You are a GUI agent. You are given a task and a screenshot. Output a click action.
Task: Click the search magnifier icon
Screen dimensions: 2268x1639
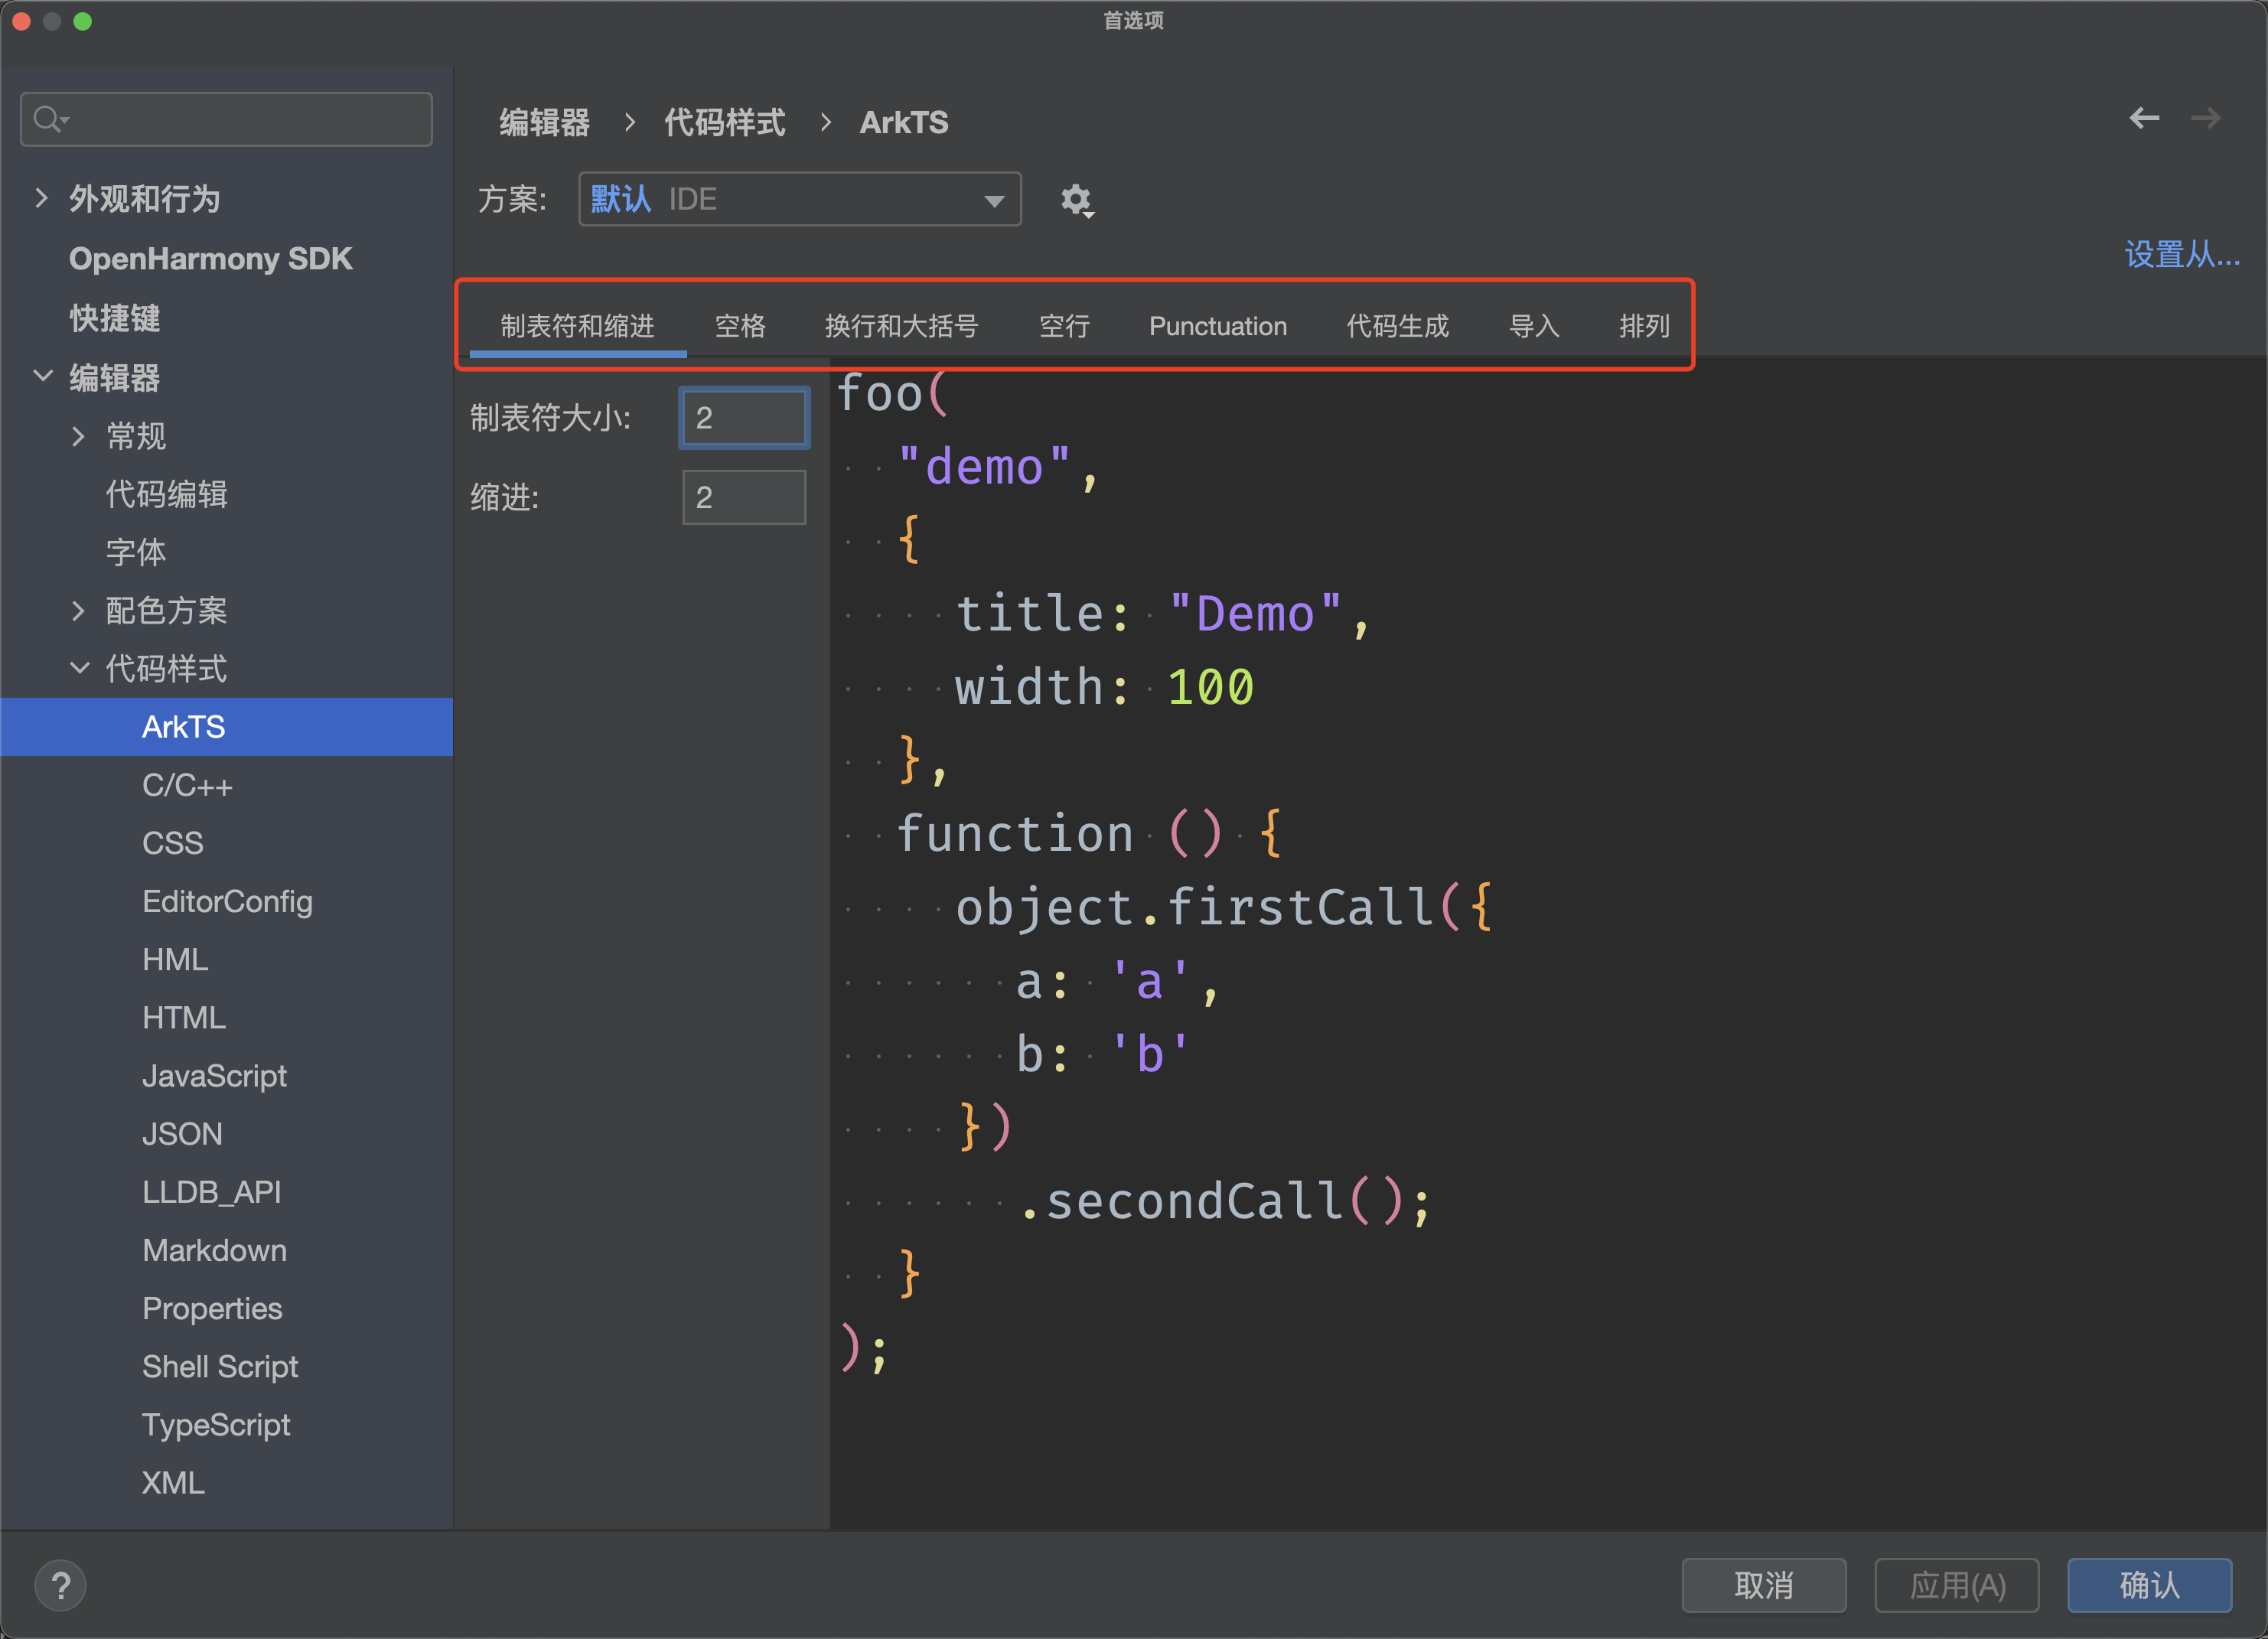coord(47,119)
